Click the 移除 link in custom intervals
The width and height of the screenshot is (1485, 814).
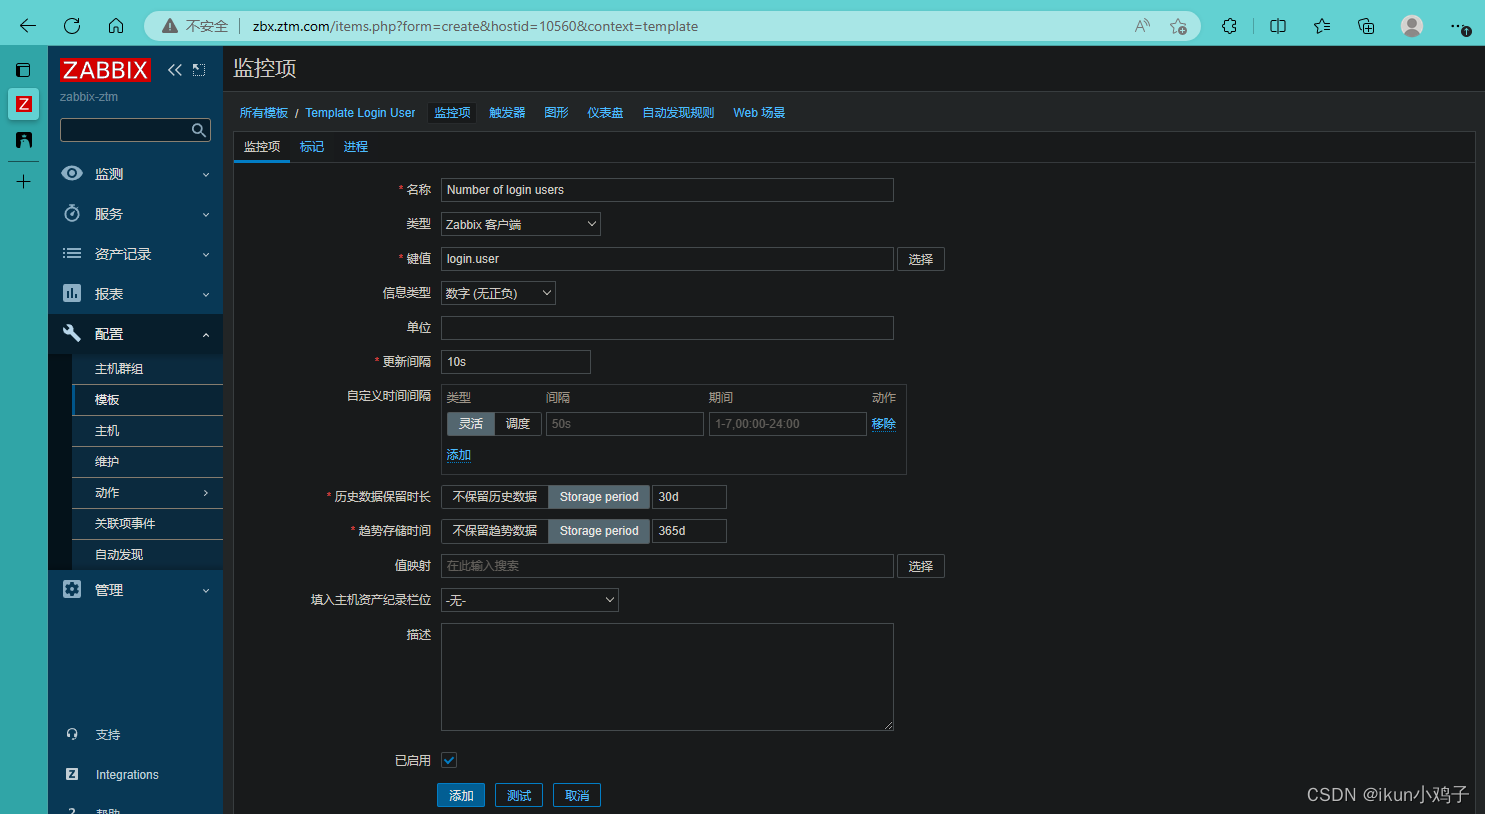884,424
